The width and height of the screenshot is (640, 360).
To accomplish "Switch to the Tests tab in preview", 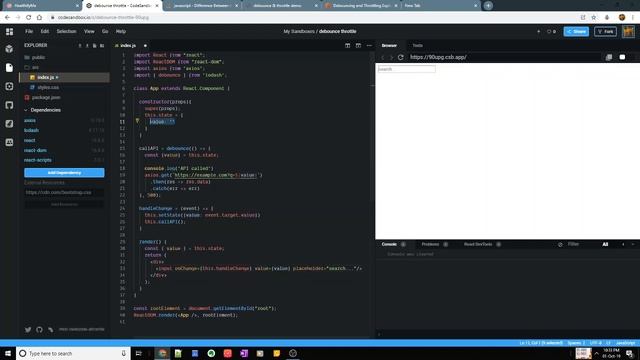I will (x=418, y=46).
